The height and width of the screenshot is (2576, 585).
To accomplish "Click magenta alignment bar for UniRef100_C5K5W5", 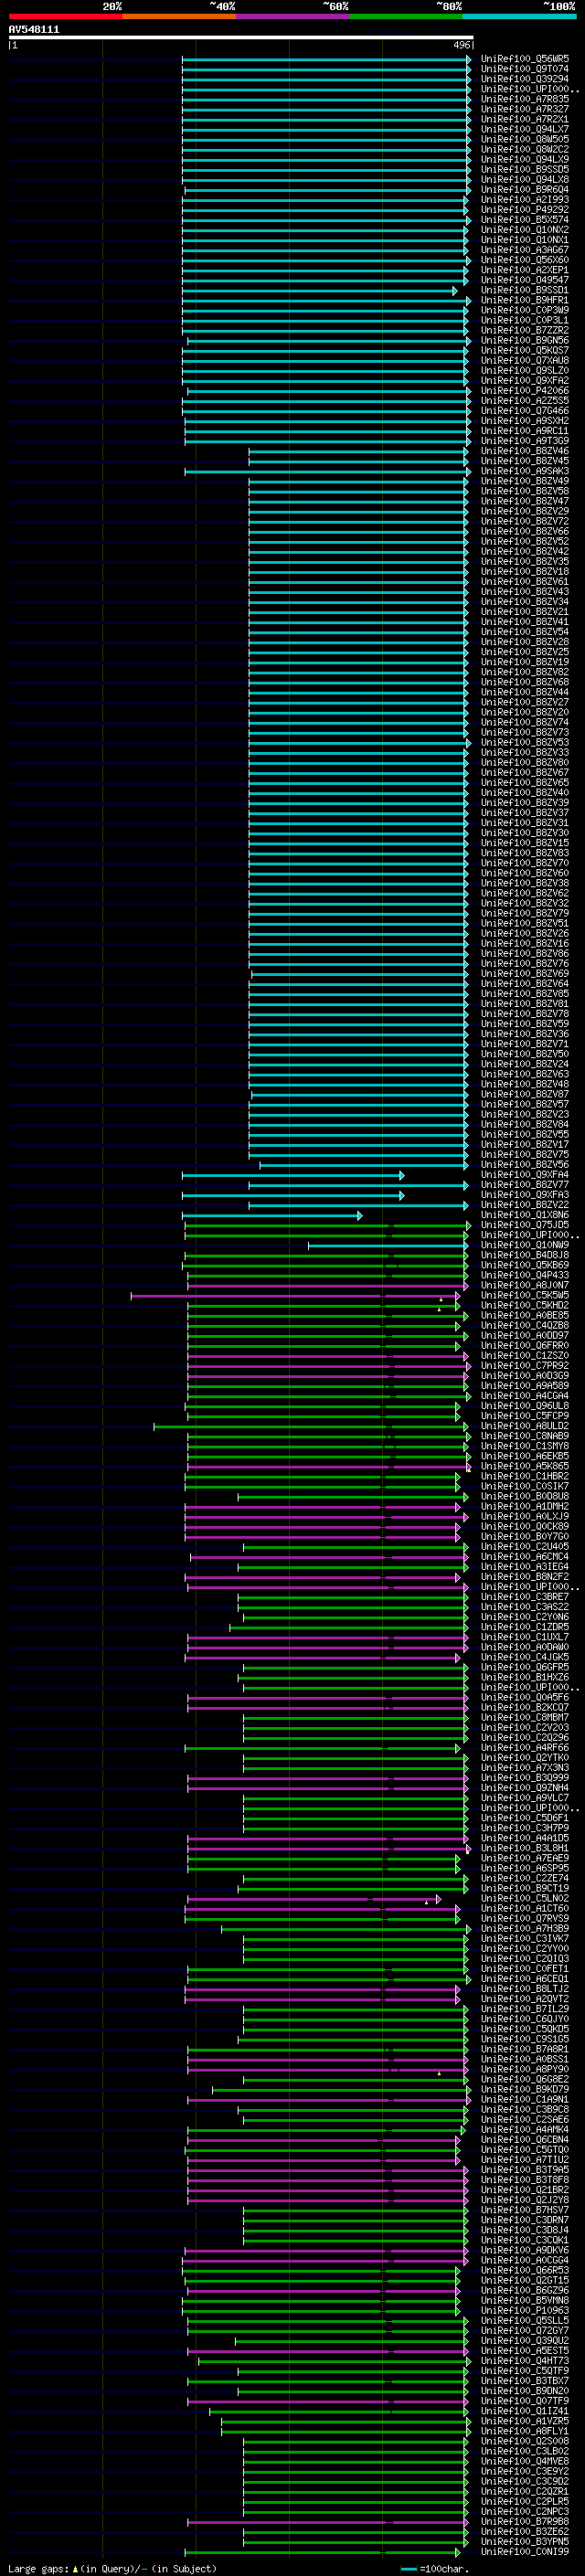I will pyautogui.click(x=296, y=1295).
